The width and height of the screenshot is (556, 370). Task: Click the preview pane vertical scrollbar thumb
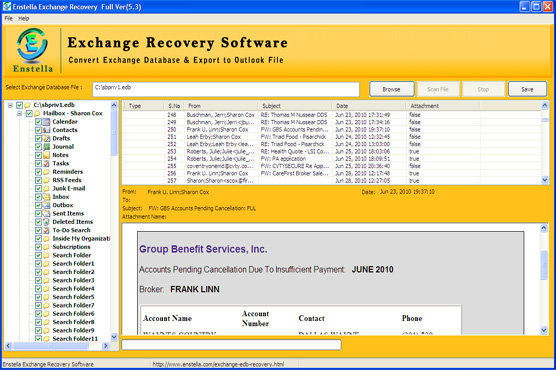544,265
